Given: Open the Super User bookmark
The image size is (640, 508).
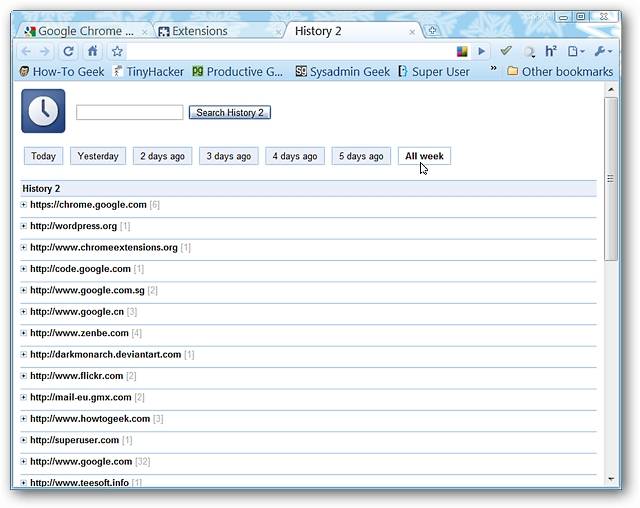Looking at the screenshot, I should point(434,72).
